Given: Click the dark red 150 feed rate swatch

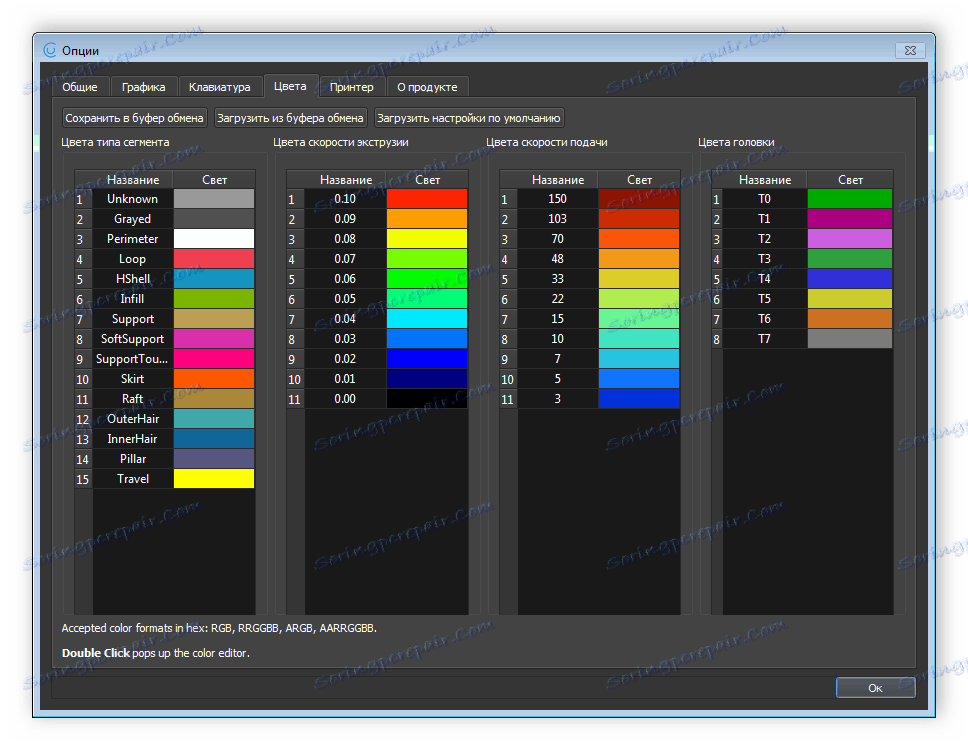Looking at the screenshot, I should [x=639, y=199].
